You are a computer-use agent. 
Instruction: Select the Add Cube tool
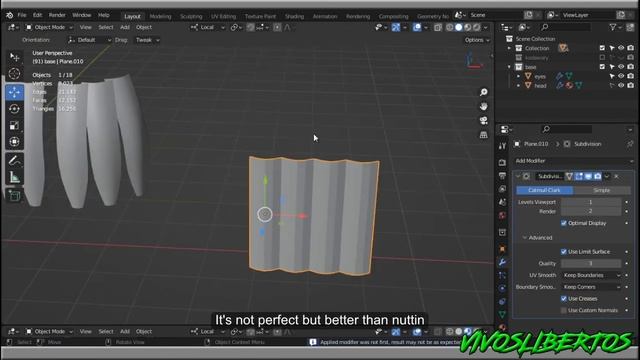pos(15,196)
